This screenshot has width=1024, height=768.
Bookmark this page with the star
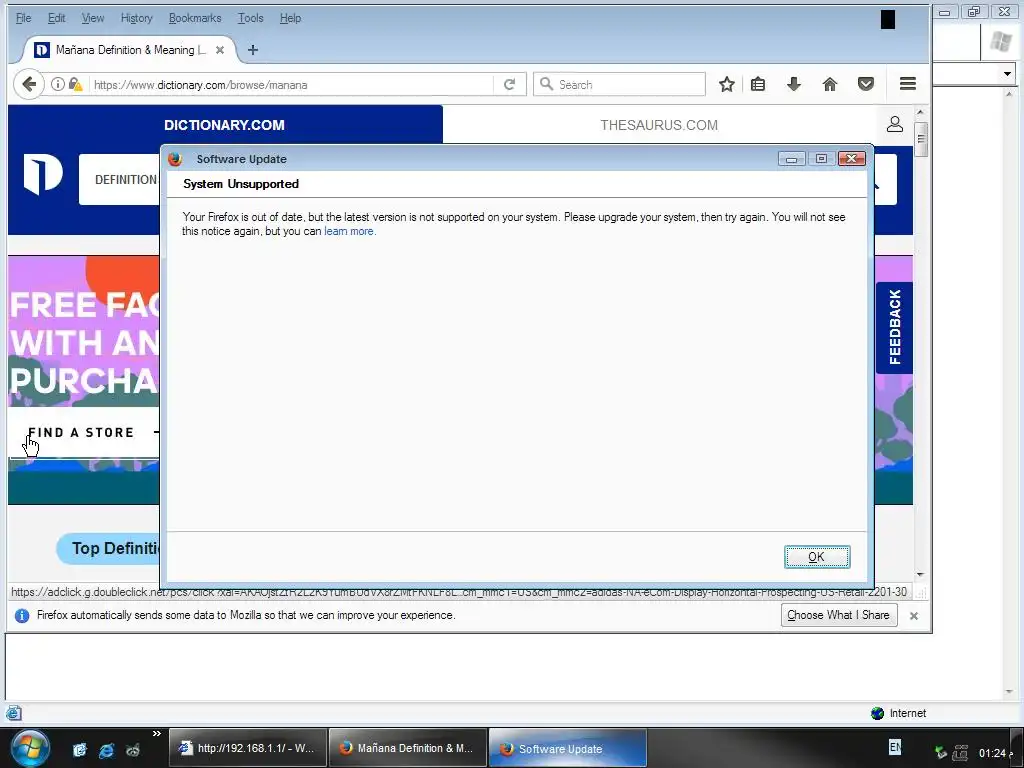pyautogui.click(x=727, y=84)
